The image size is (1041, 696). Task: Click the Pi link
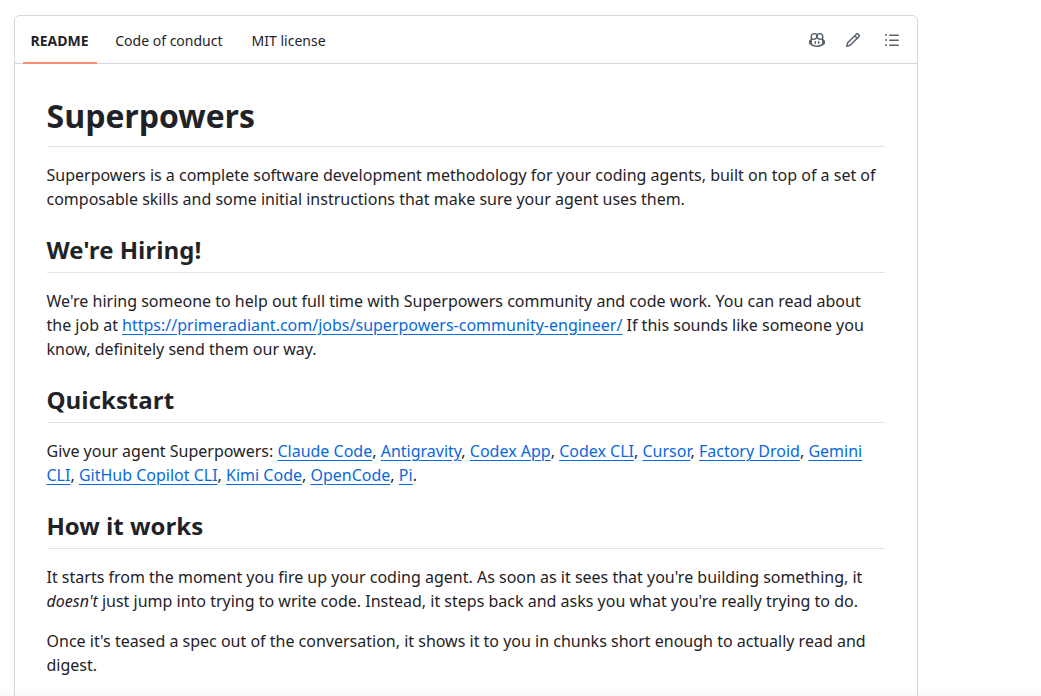406,476
